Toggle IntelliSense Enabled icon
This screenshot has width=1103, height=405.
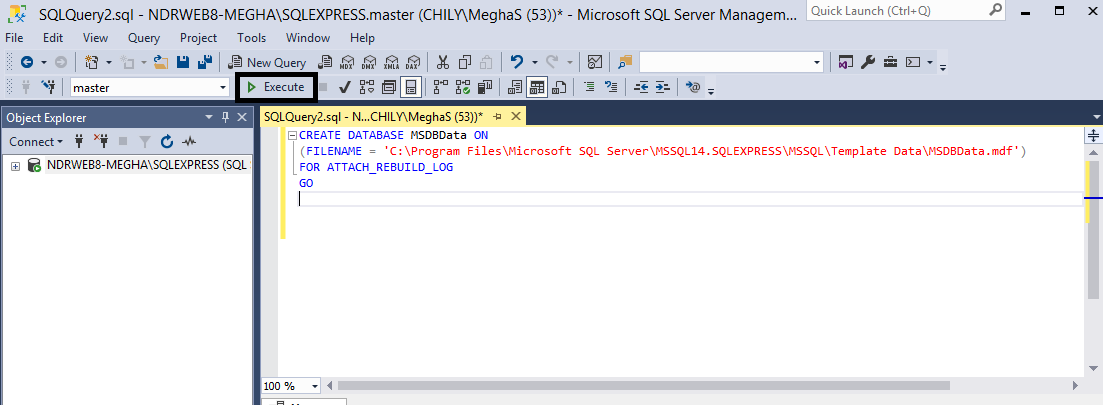[411, 87]
